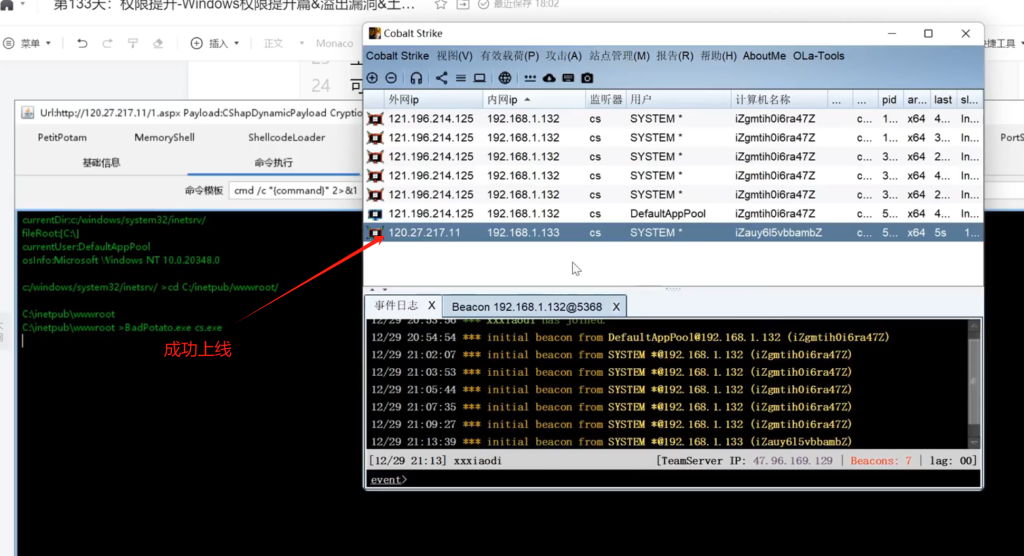
Task: Click the 192.168.1.133 internal IP cell
Action: coord(523,233)
